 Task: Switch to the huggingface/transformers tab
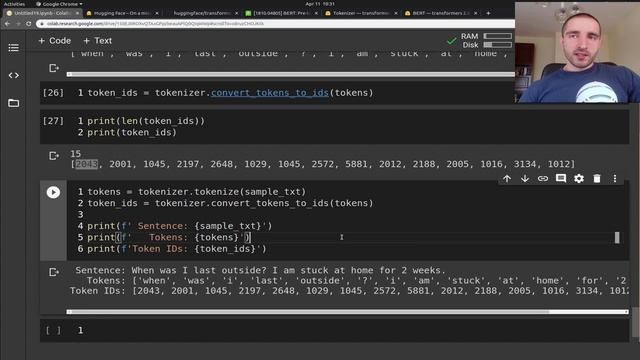[x=202, y=13]
